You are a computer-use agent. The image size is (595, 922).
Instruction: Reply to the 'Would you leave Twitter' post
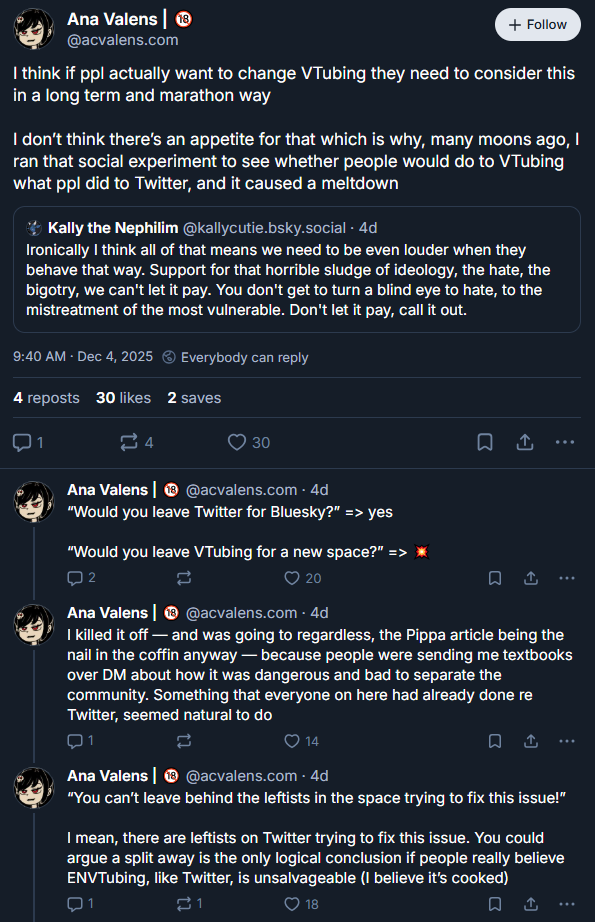(x=81, y=578)
